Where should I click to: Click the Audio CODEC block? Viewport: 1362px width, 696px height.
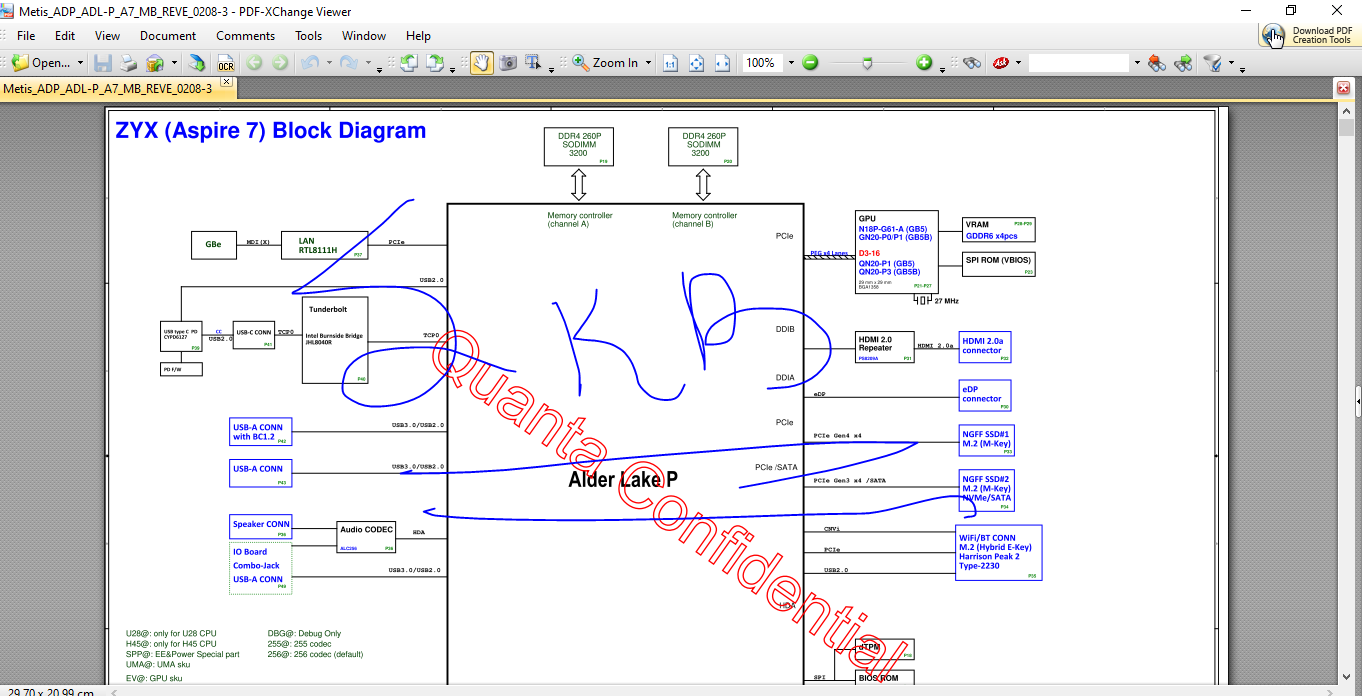(x=367, y=536)
